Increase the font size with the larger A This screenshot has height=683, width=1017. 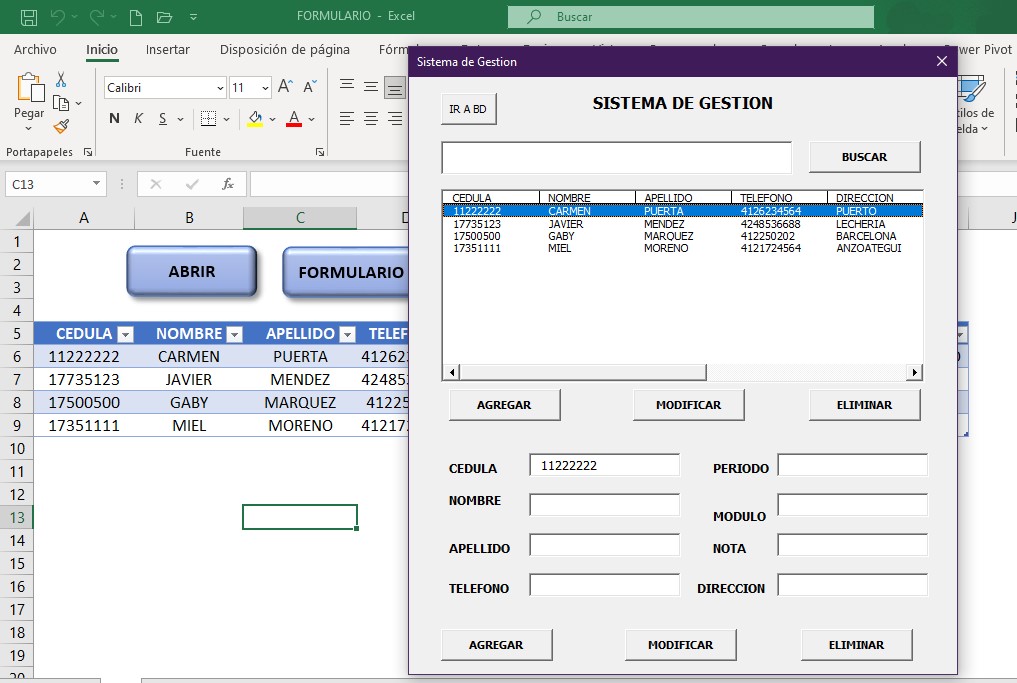[x=285, y=87]
